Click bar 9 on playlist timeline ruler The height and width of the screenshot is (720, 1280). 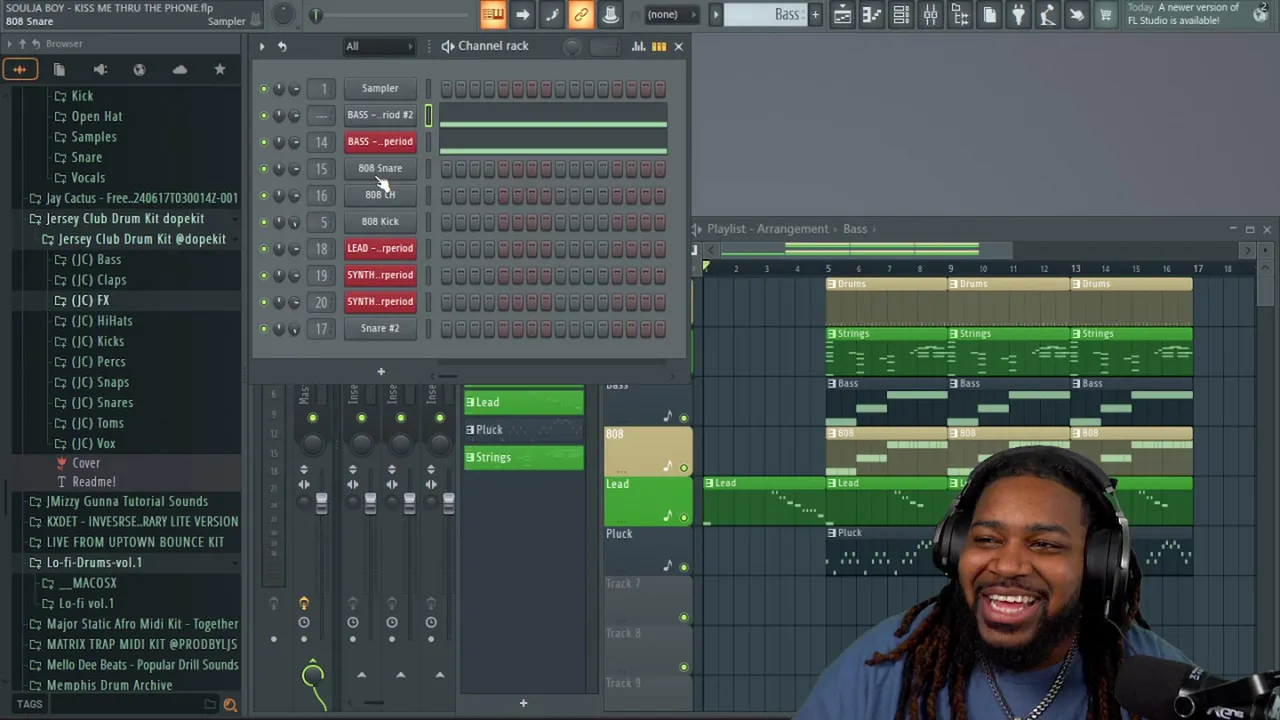click(950, 268)
